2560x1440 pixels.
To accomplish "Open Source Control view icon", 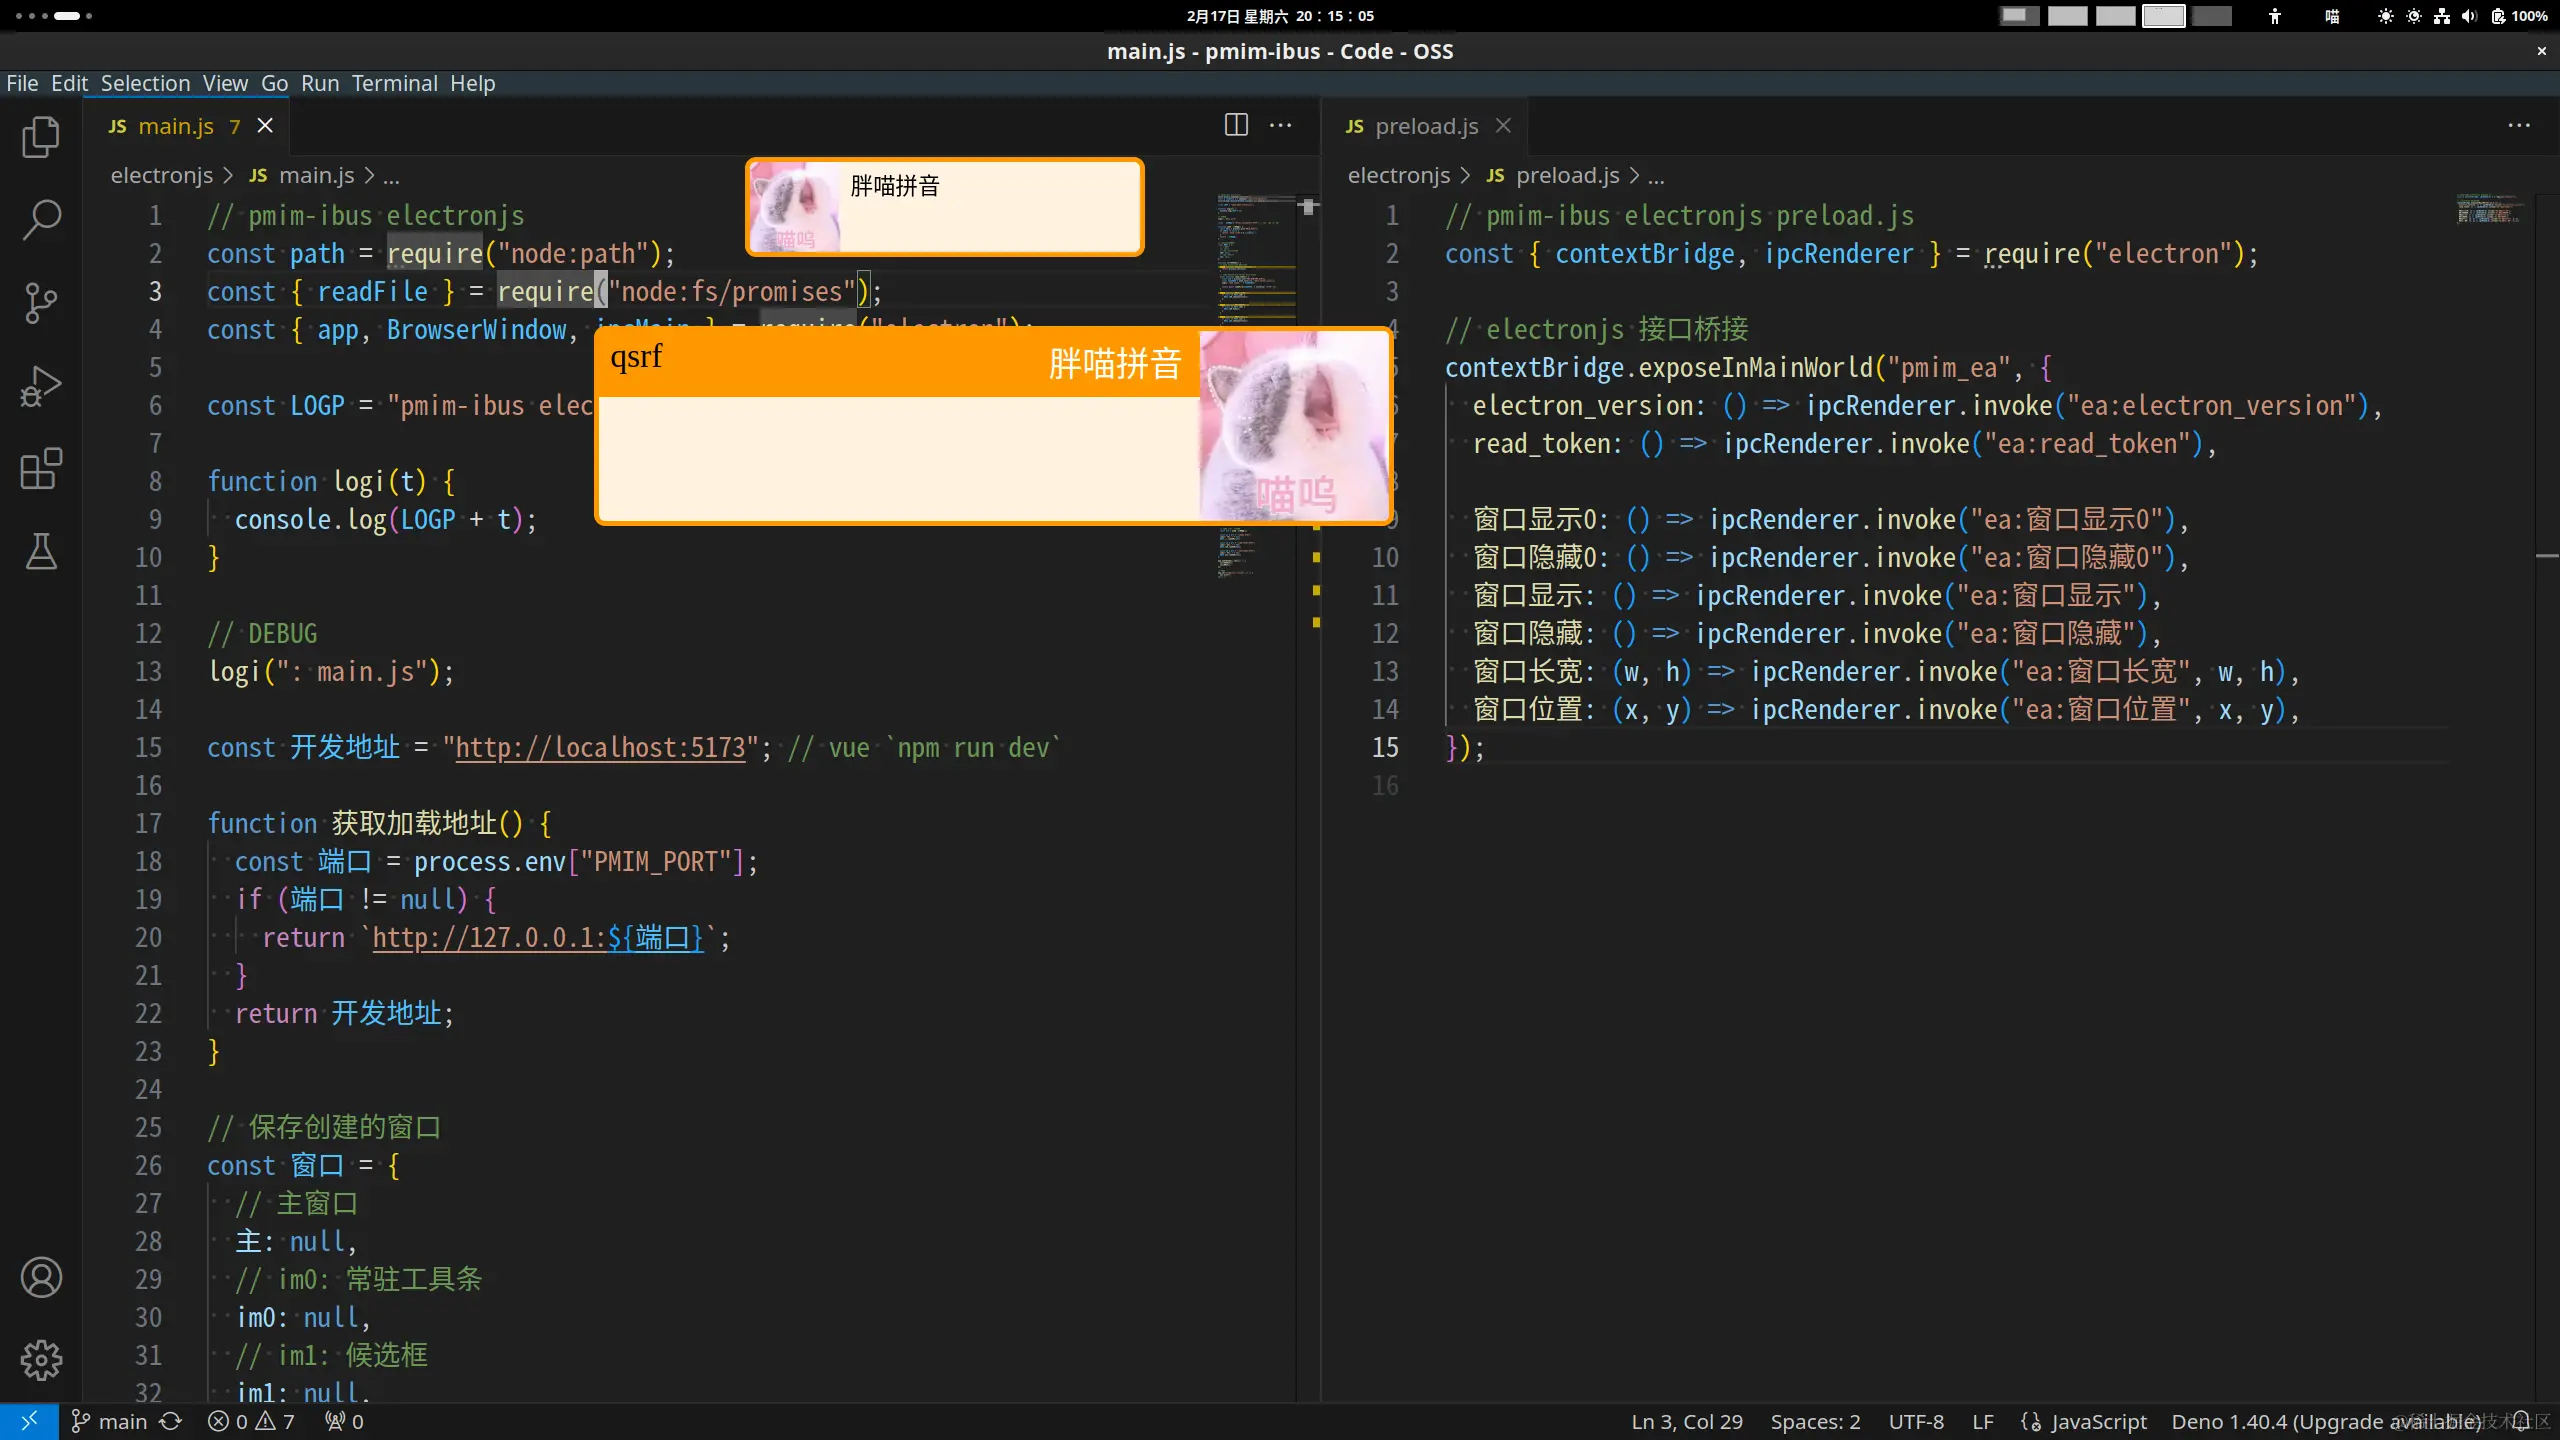I will click(41, 303).
